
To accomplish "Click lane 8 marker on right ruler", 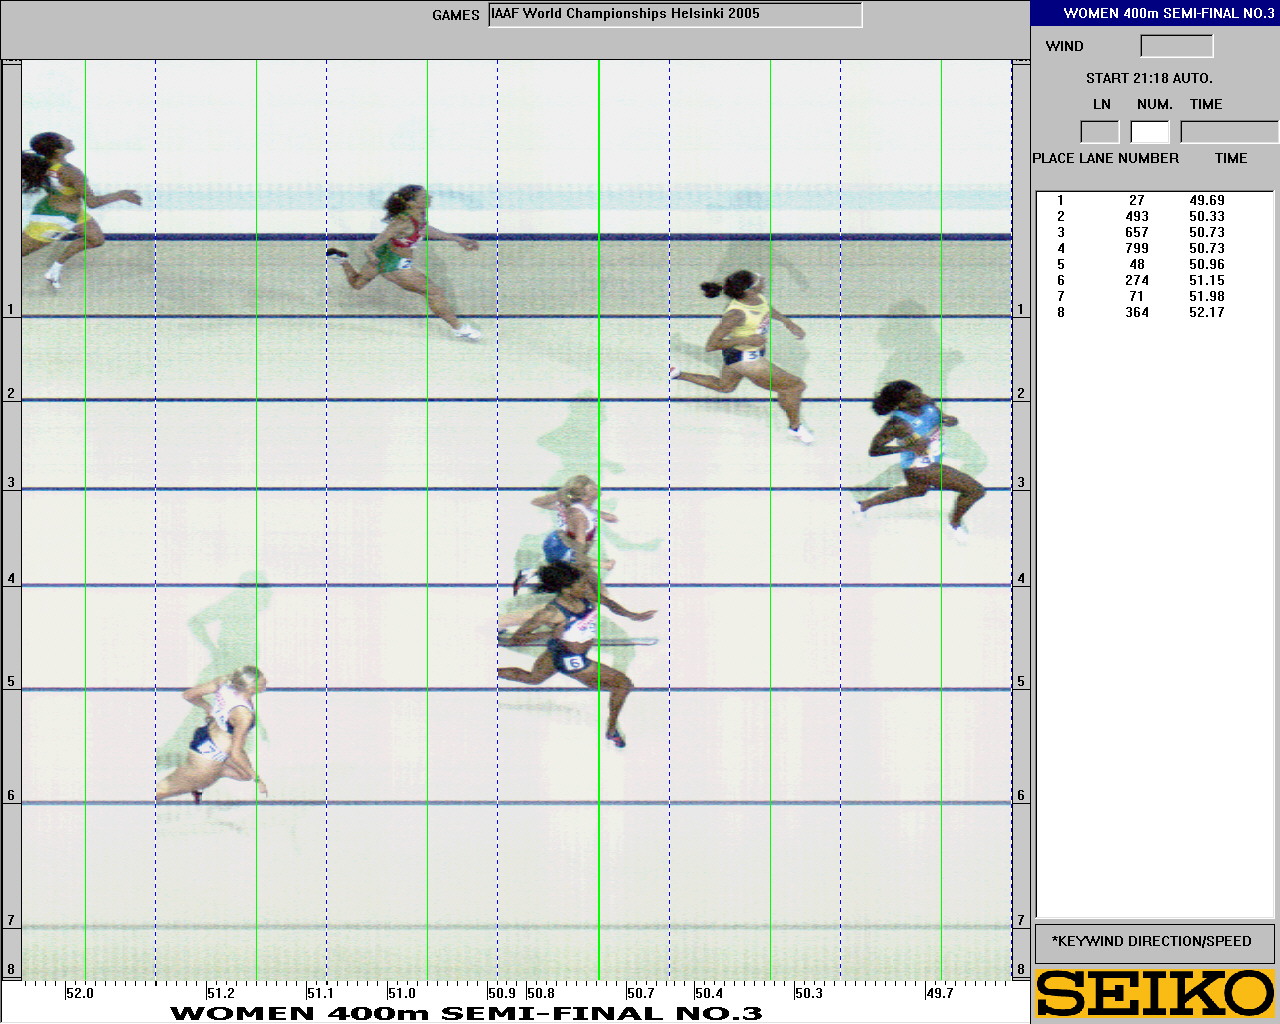I will click(x=1021, y=969).
